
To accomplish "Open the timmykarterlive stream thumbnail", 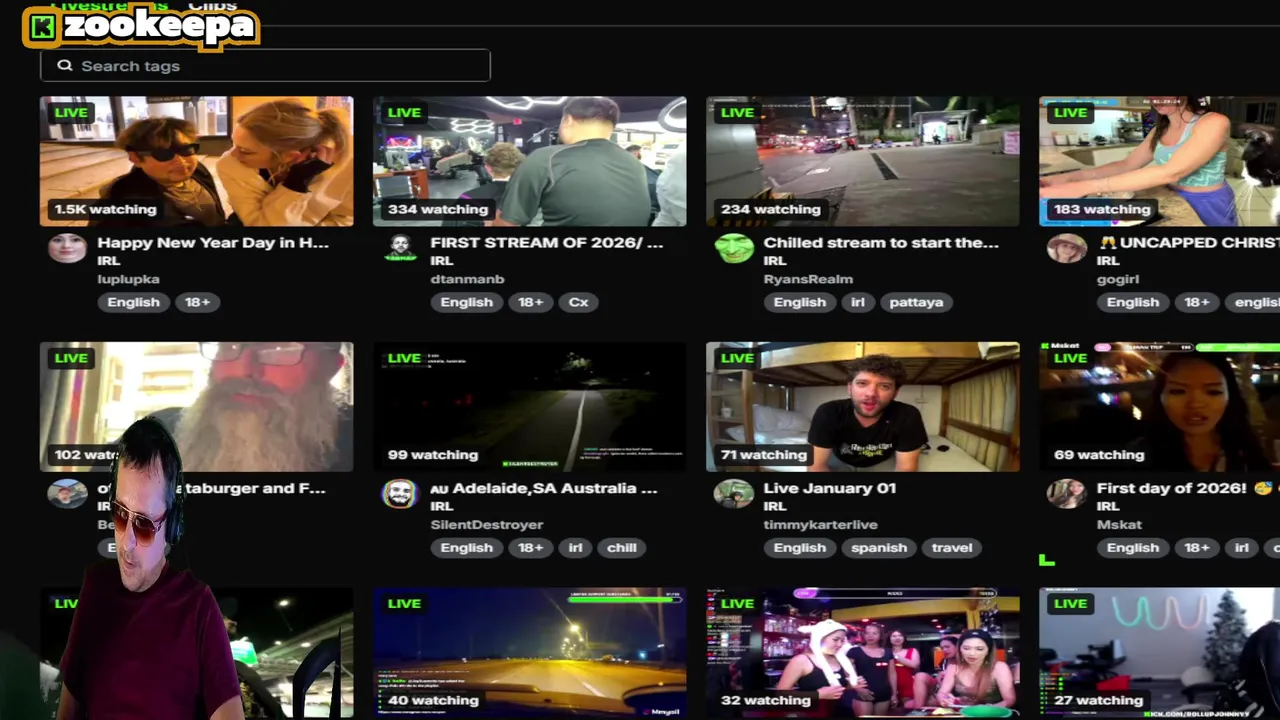I will pos(862,407).
